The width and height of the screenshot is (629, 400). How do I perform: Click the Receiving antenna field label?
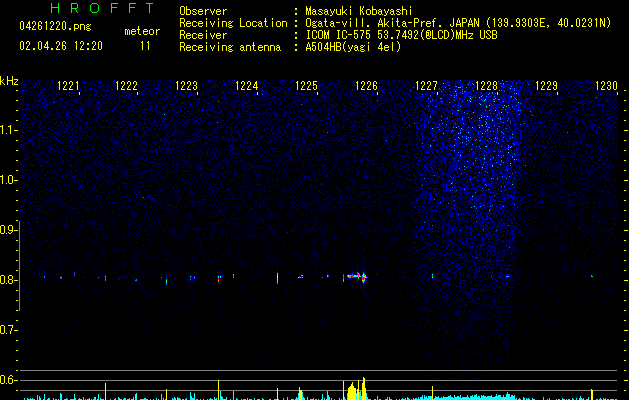(x=230, y=47)
